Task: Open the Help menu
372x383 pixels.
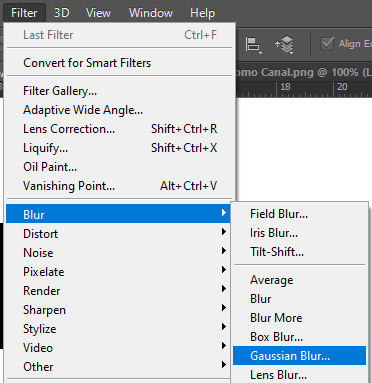Action: pos(202,13)
